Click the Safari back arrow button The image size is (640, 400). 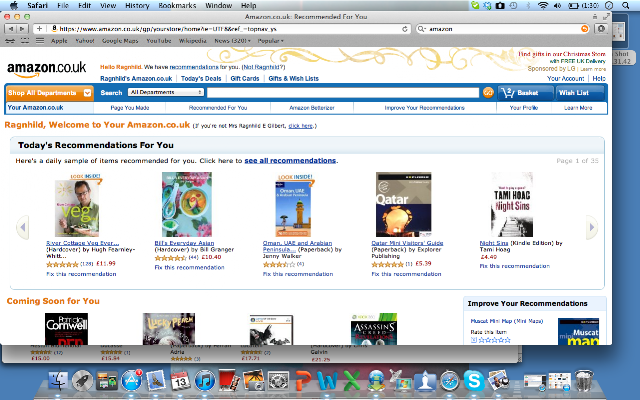(11, 29)
